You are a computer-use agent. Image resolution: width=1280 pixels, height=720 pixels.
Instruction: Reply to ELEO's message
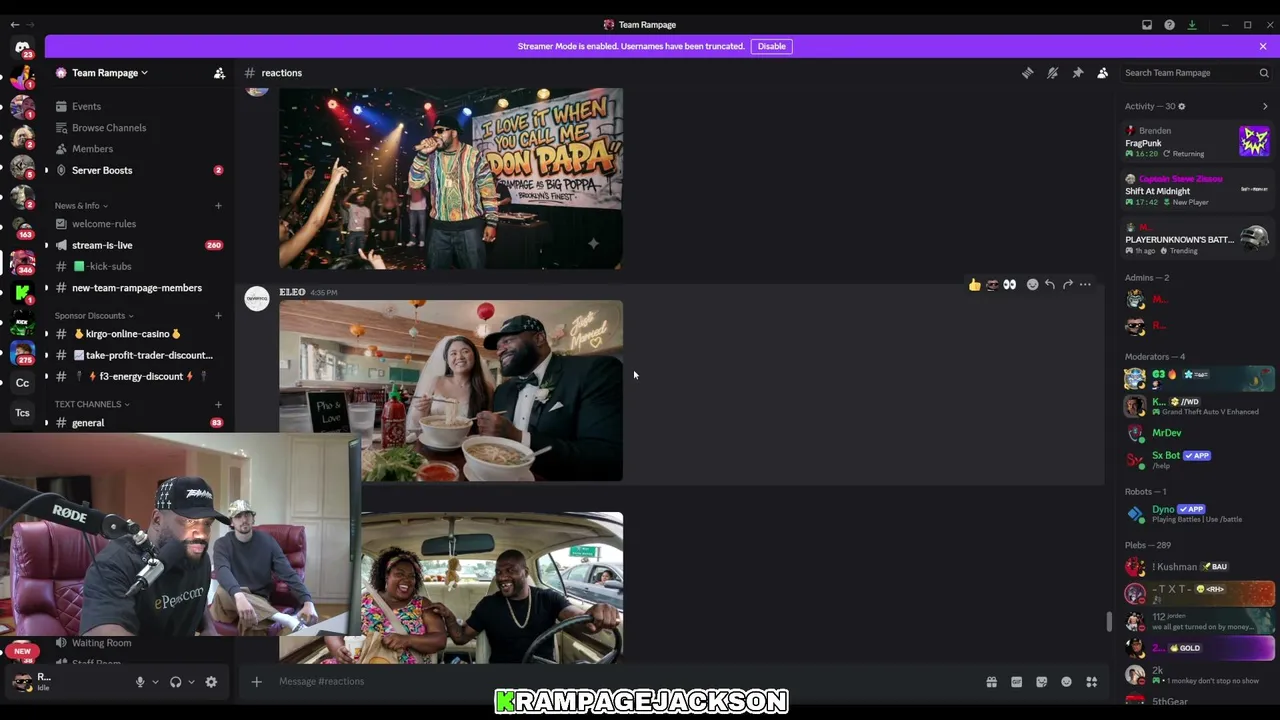1050,285
